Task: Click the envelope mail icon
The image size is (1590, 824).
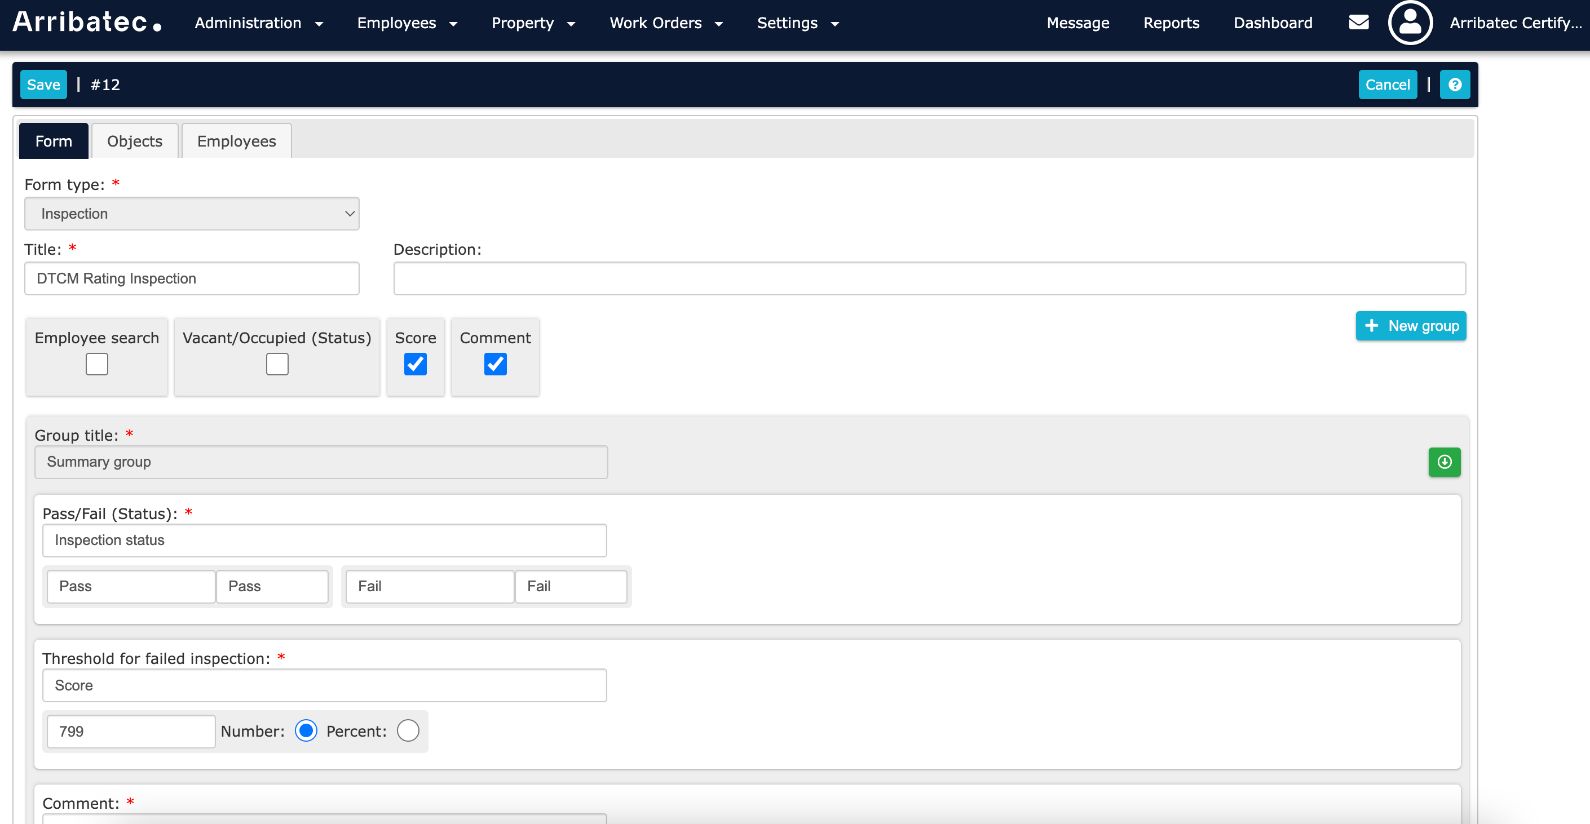Action: pyautogui.click(x=1358, y=22)
